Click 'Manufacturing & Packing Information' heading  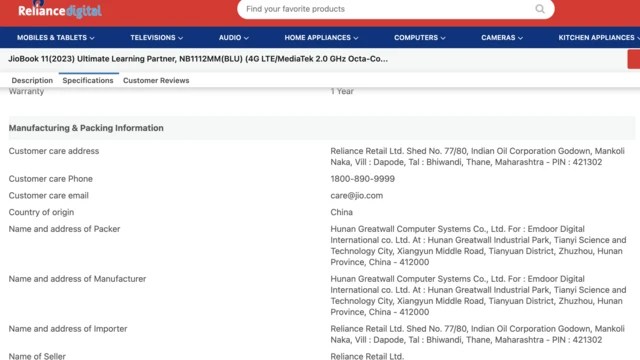86,128
